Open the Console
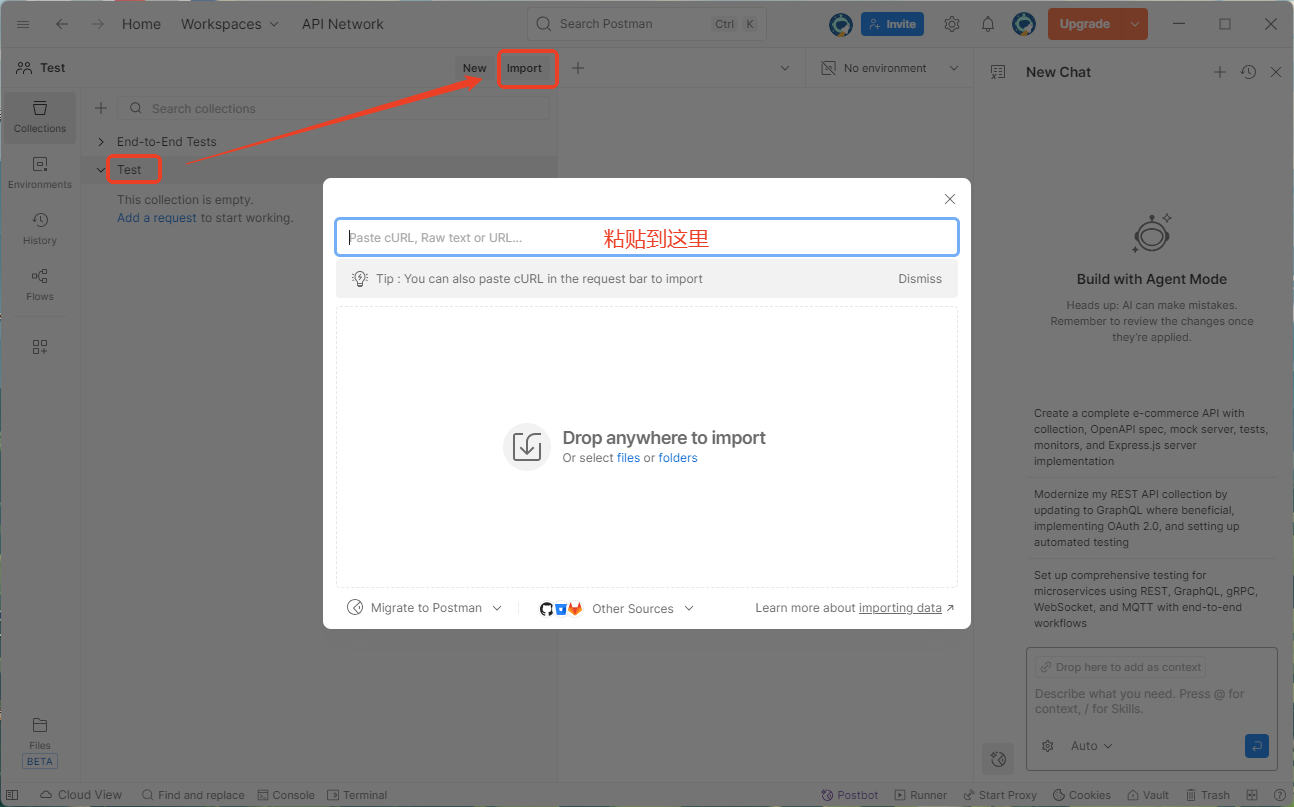The height and width of the screenshot is (807, 1294). pos(286,795)
